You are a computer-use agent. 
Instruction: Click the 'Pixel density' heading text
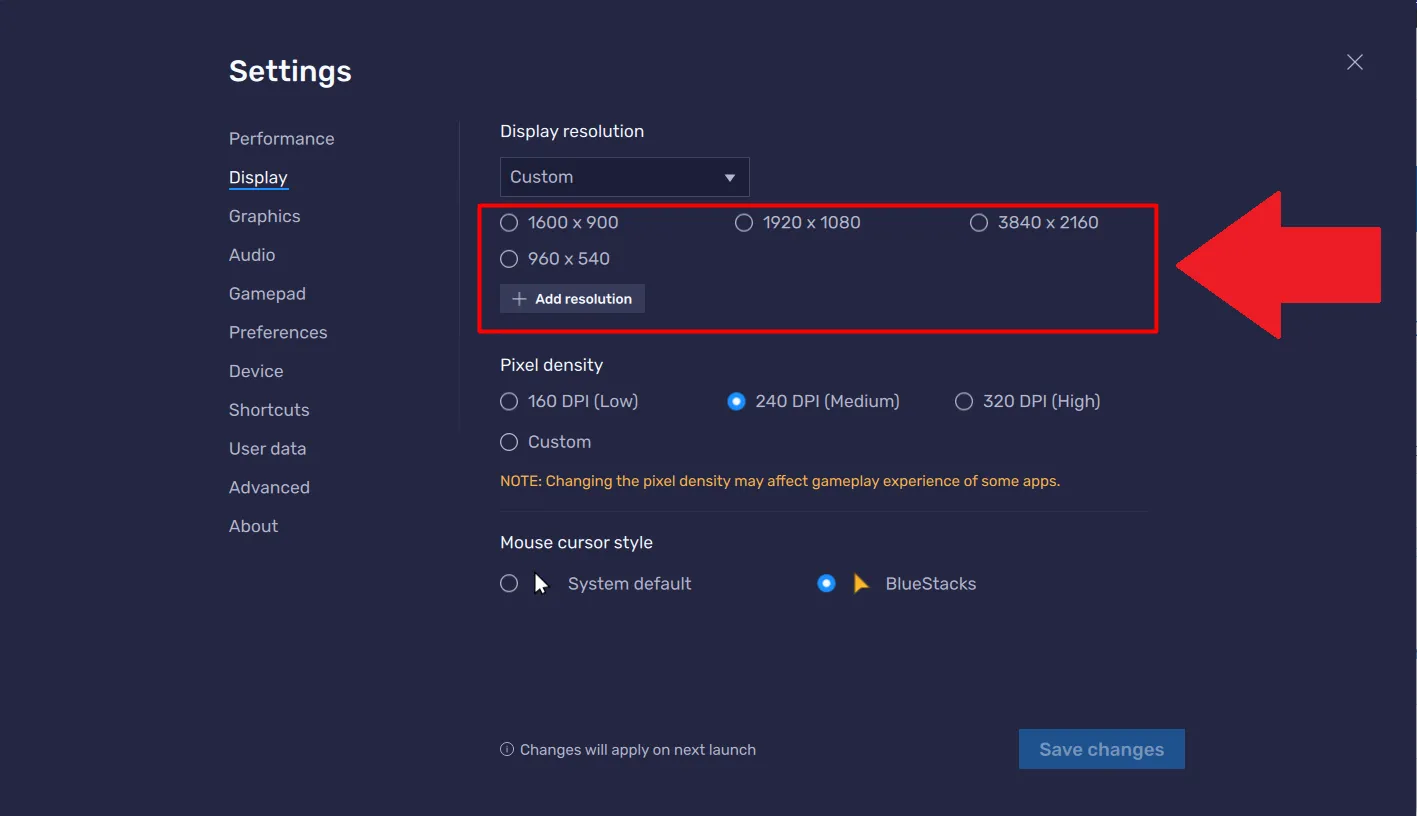551,365
